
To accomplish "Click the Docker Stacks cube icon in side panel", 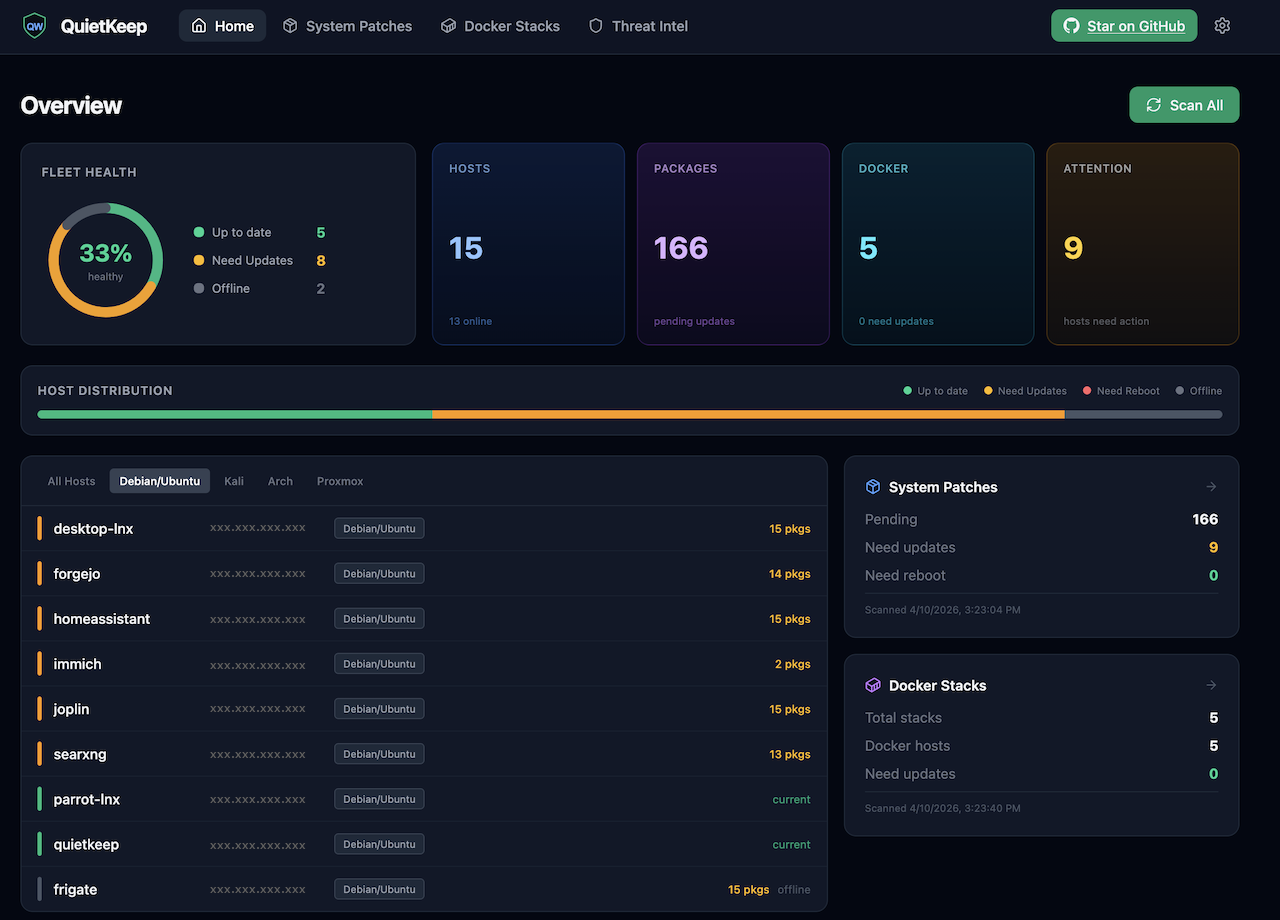I will (872, 684).
